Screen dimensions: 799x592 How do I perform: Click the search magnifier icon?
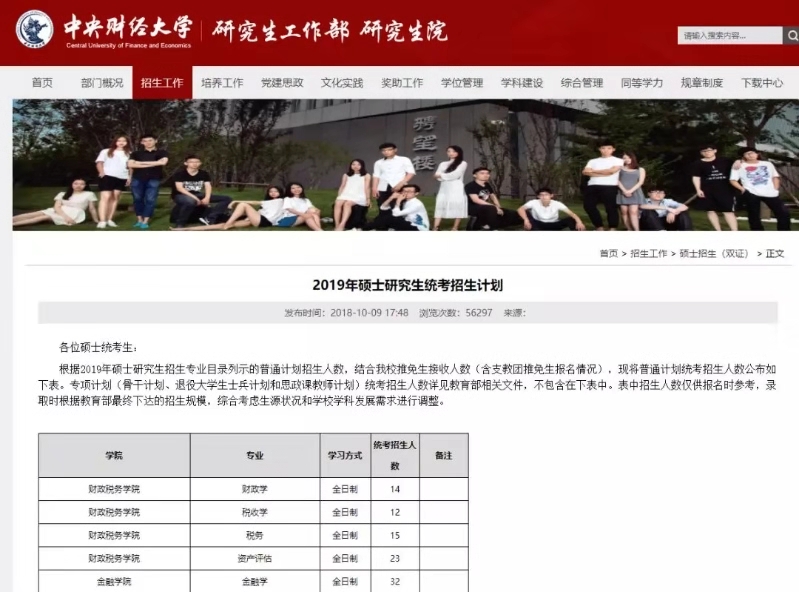point(790,36)
